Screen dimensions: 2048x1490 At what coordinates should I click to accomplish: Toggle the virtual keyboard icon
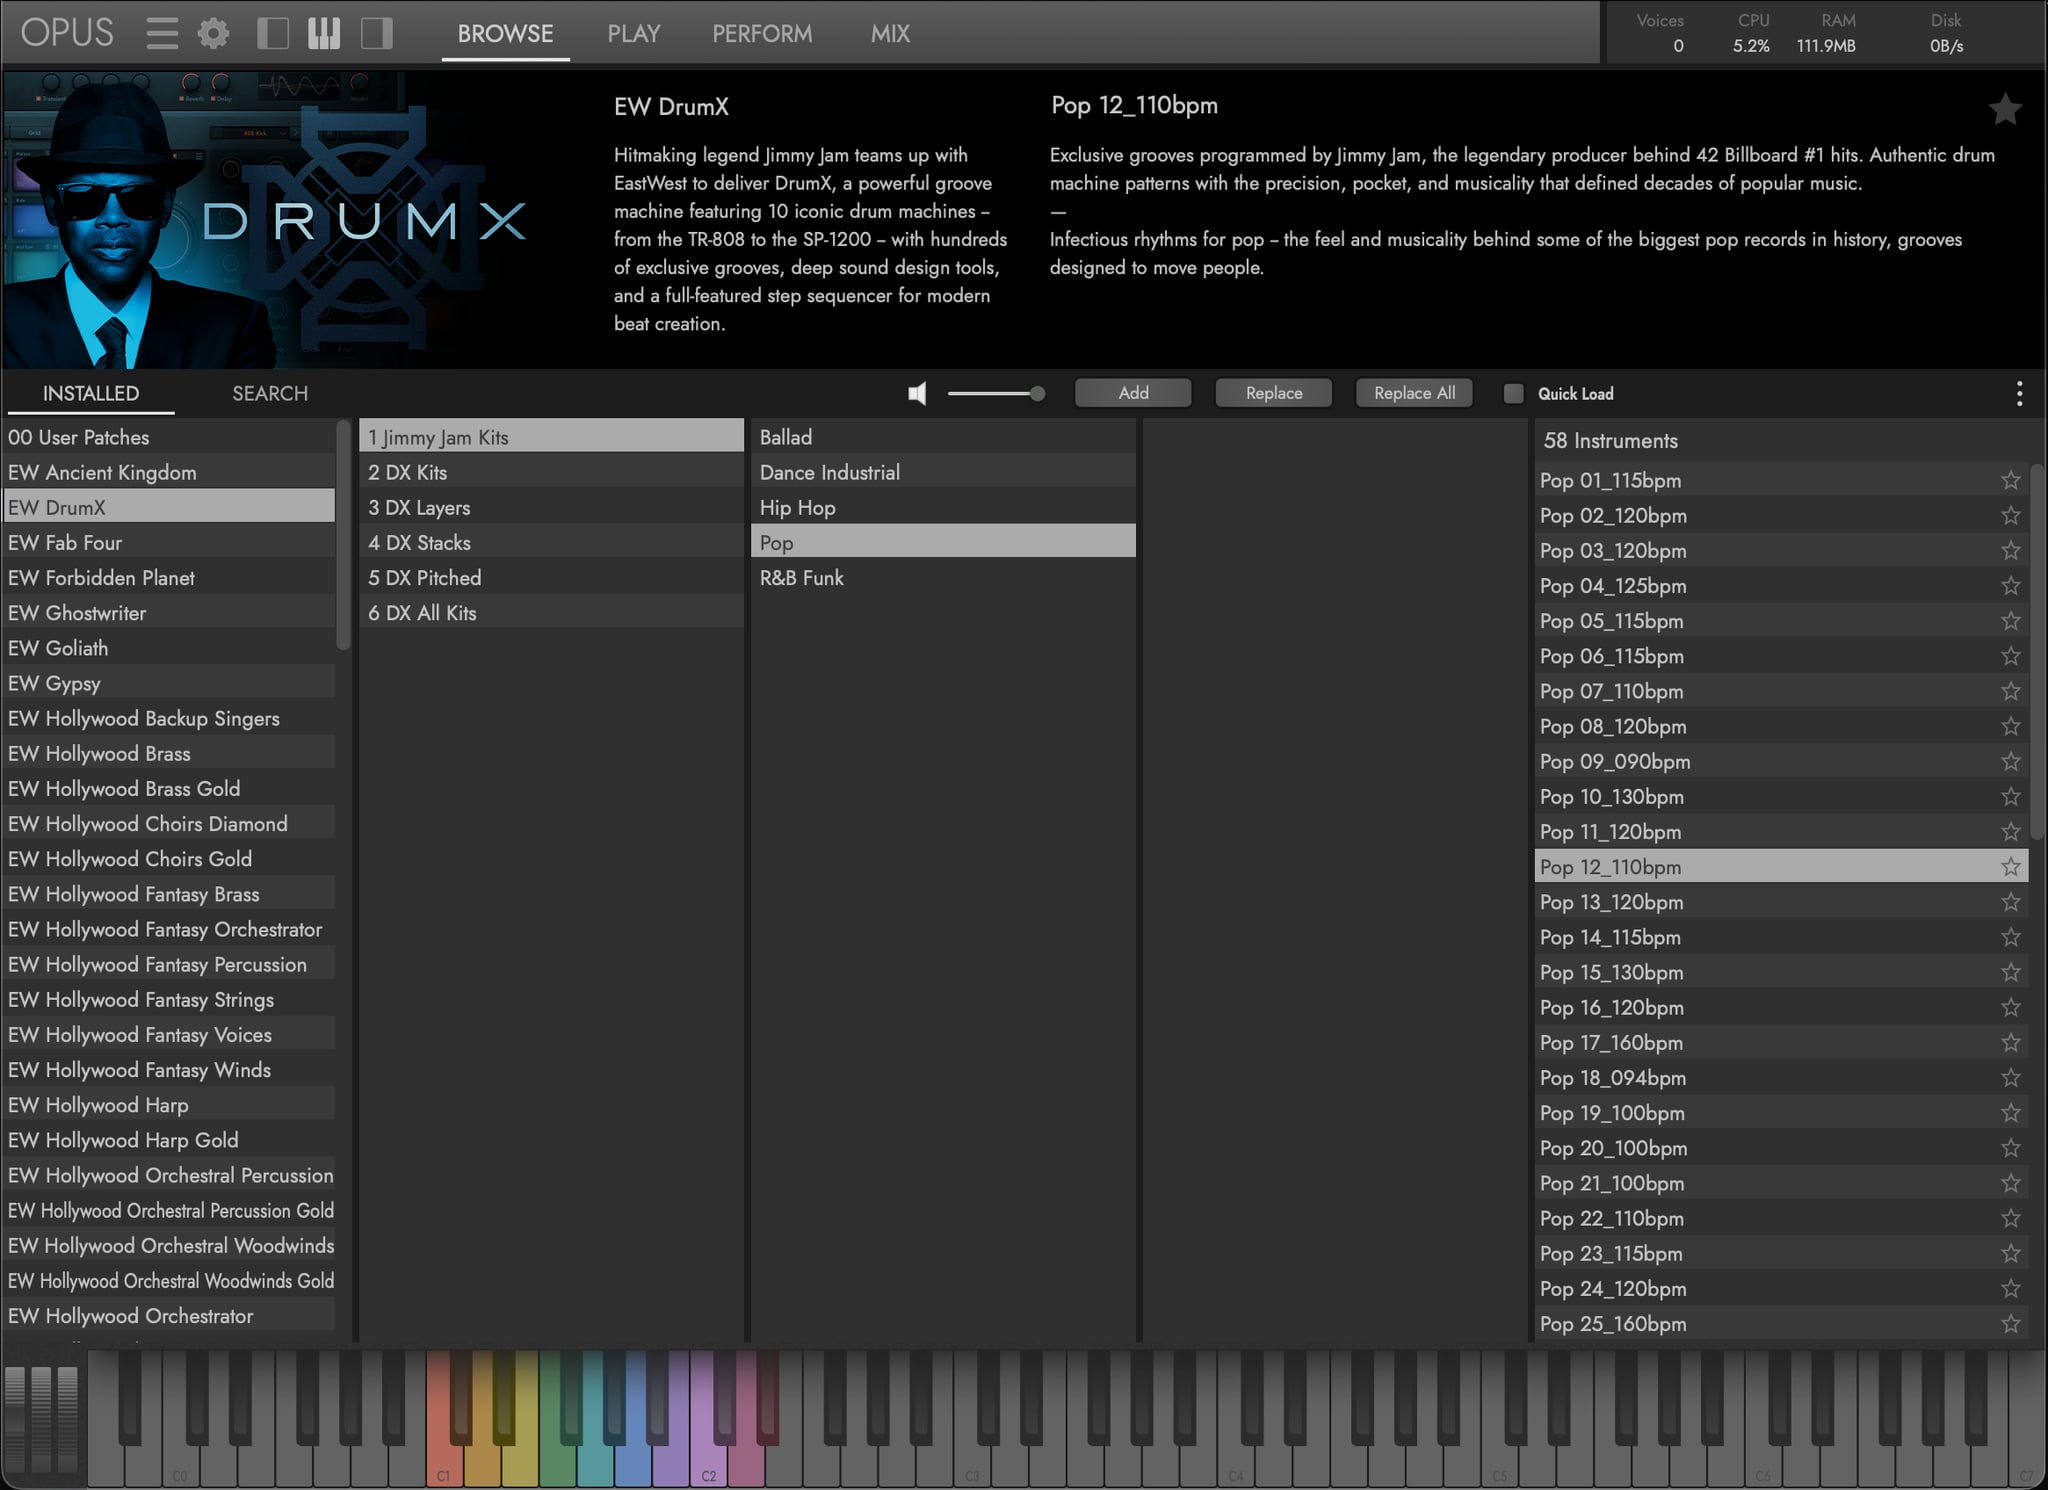tap(324, 33)
